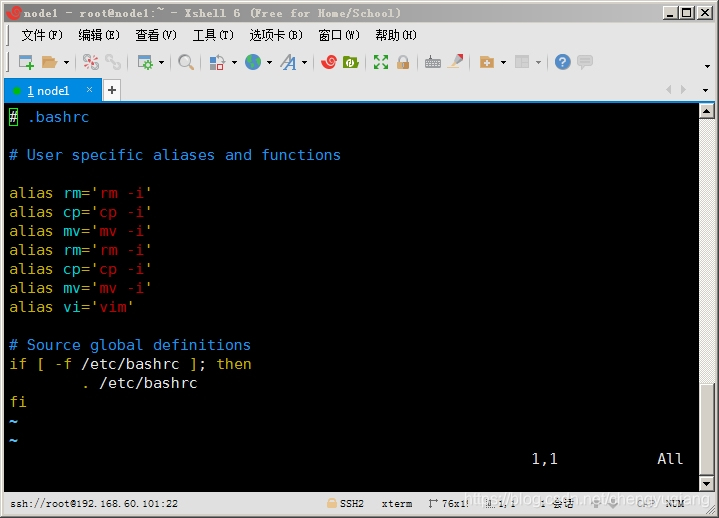The height and width of the screenshot is (518, 719).
Task: Click the '. /etc/bashrc' line
Action: 139,383
